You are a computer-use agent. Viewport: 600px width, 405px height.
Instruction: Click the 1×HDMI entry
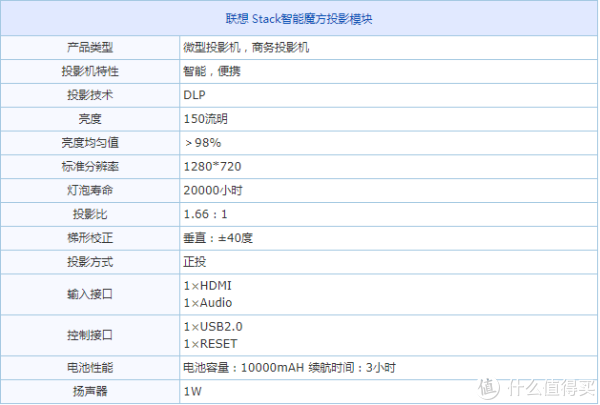tap(207, 286)
